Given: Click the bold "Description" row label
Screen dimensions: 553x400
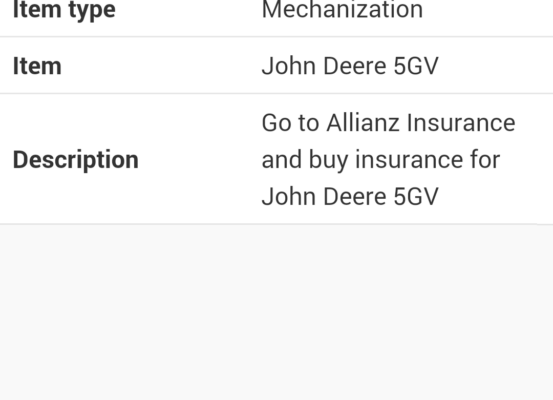Looking at the screenshot, I should click(75, 159).
